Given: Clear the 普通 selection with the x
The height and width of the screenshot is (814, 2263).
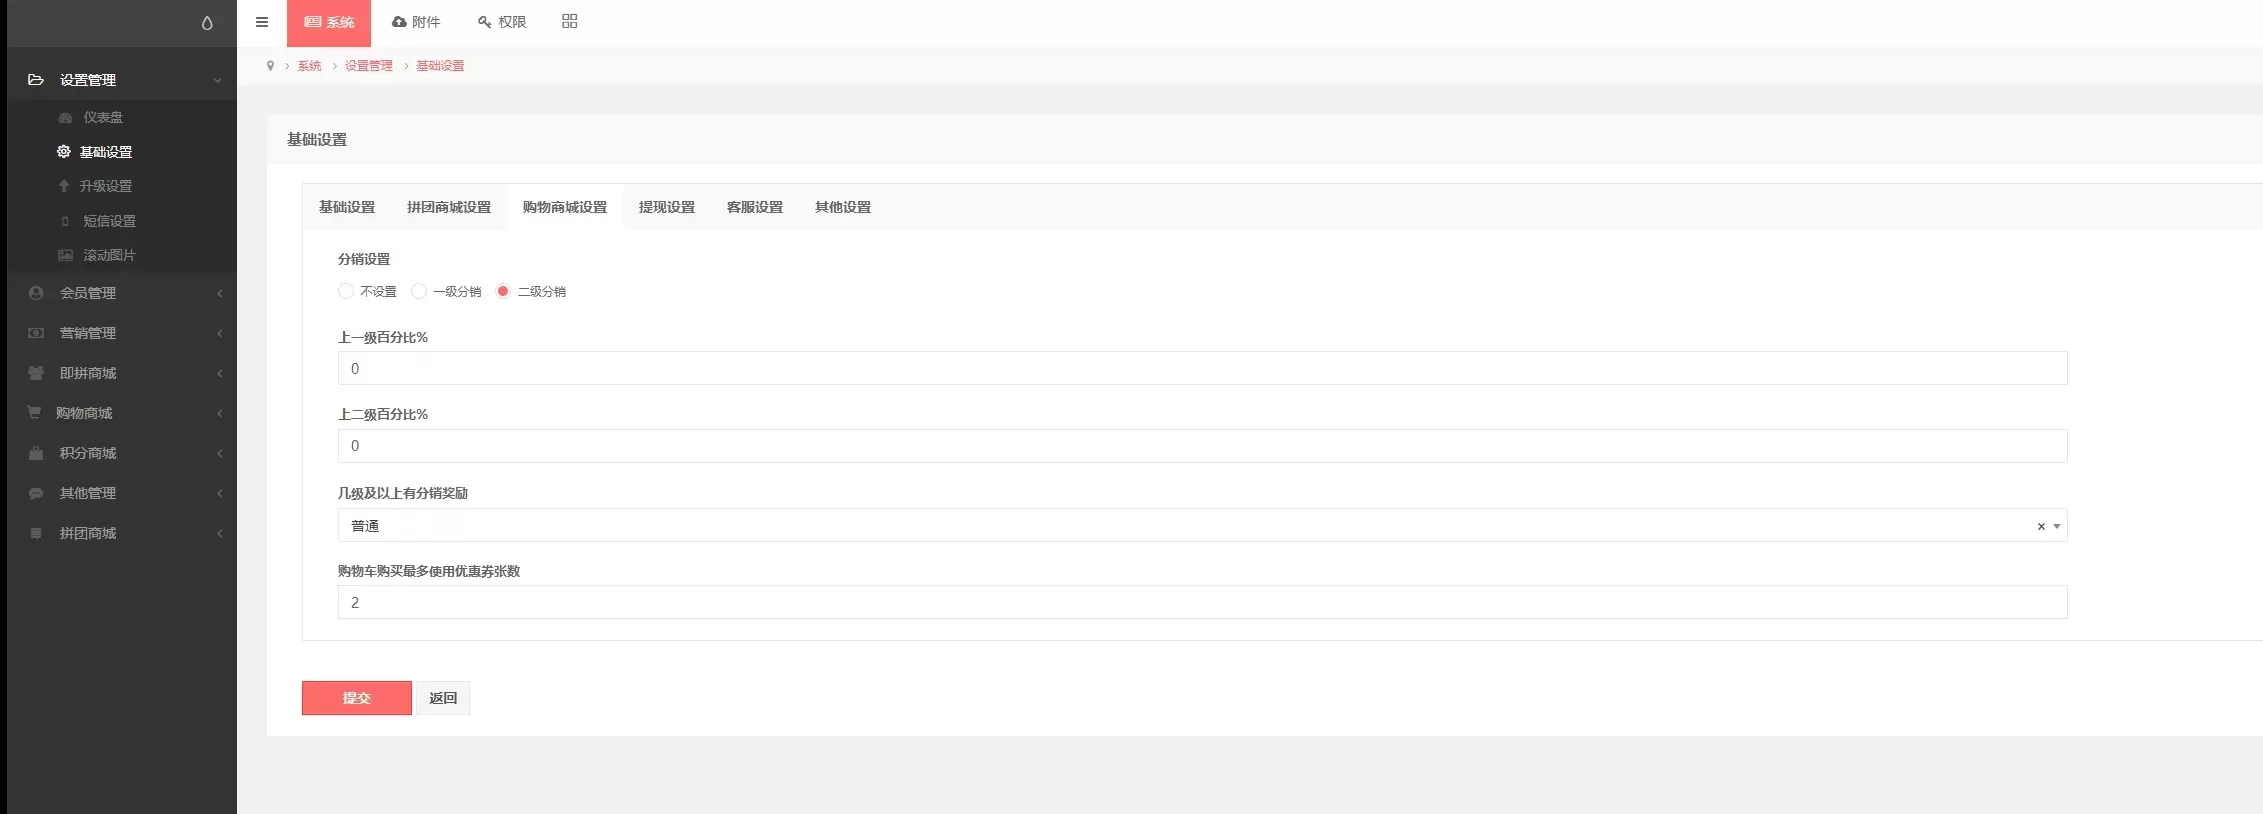Looking at the screenshot, I should [2041, 526].
